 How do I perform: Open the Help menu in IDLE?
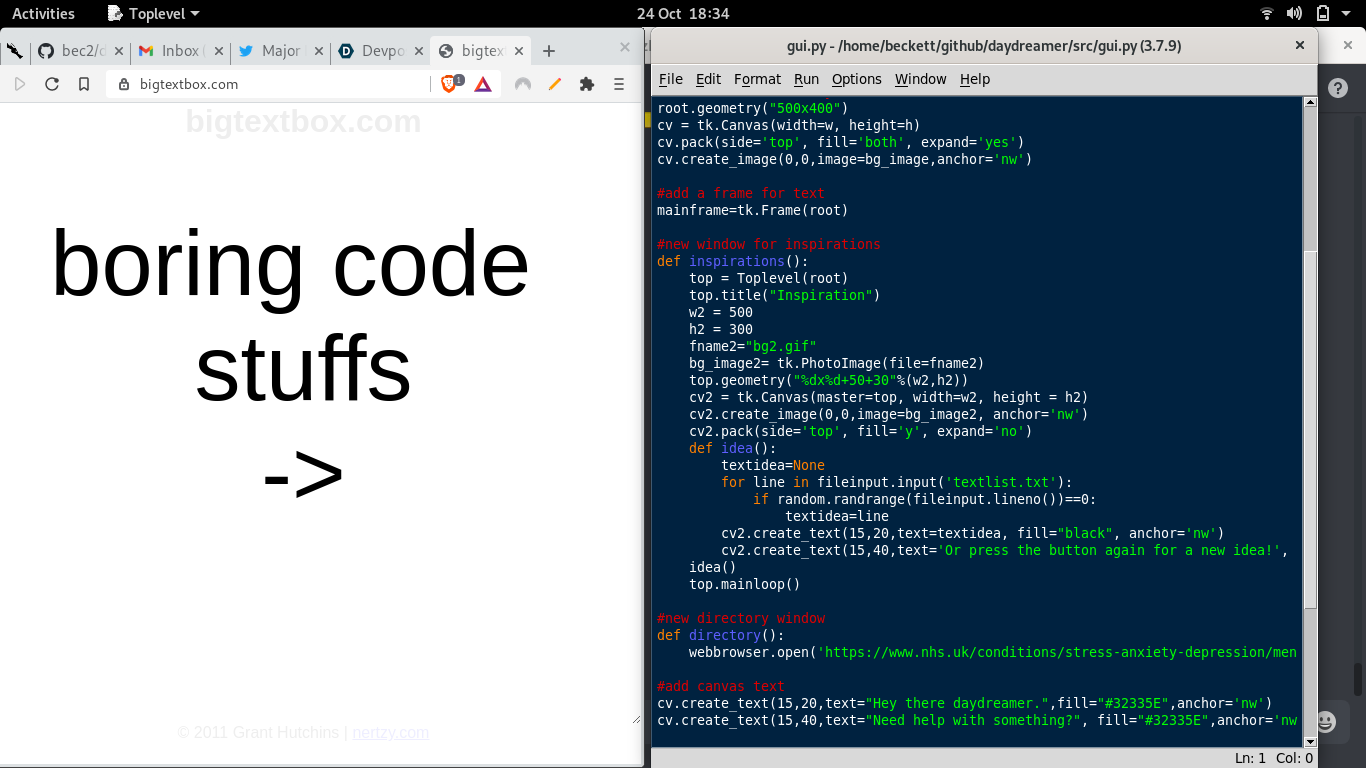975,79
